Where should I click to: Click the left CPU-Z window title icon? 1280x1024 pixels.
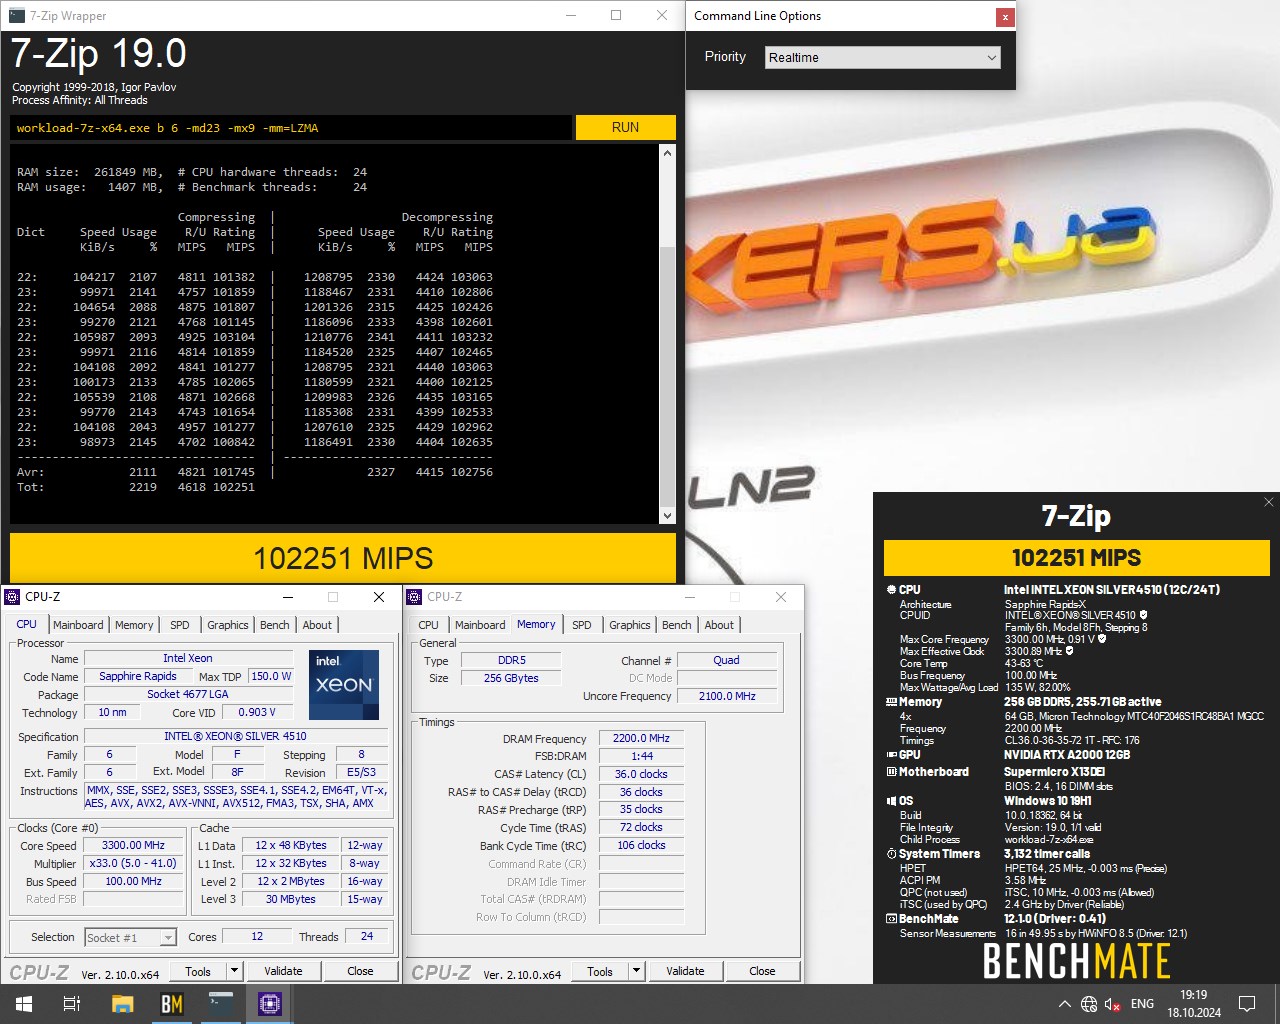(x=13, y=597)
